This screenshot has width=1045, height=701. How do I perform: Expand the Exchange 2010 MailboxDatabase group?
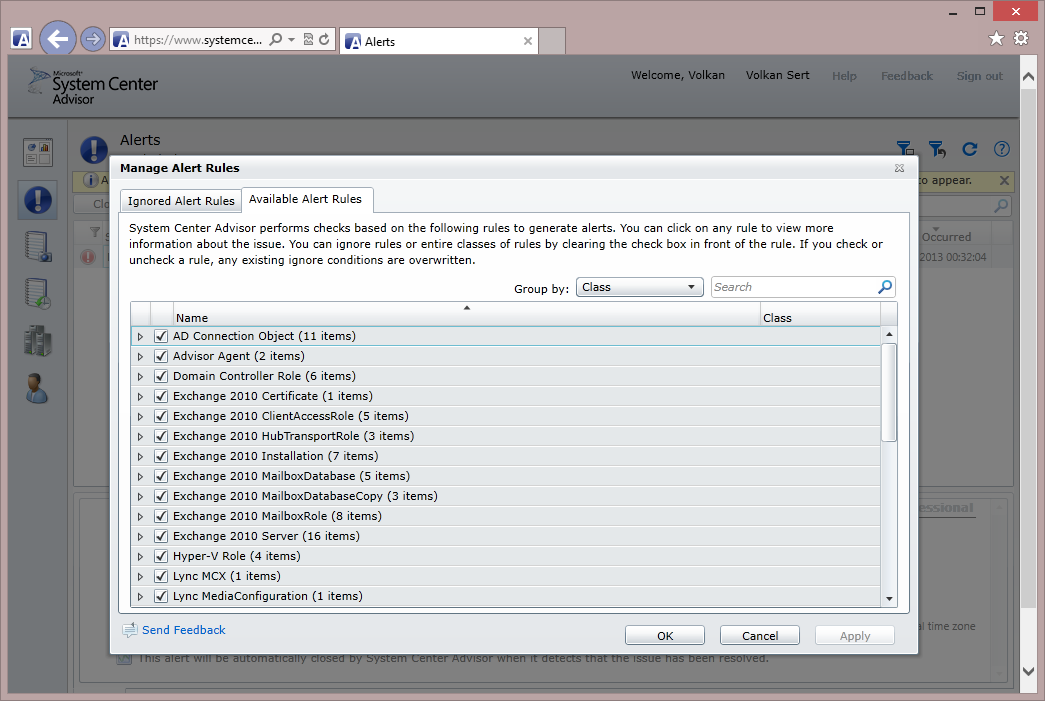pyautogui.click(x=140, y=476)
